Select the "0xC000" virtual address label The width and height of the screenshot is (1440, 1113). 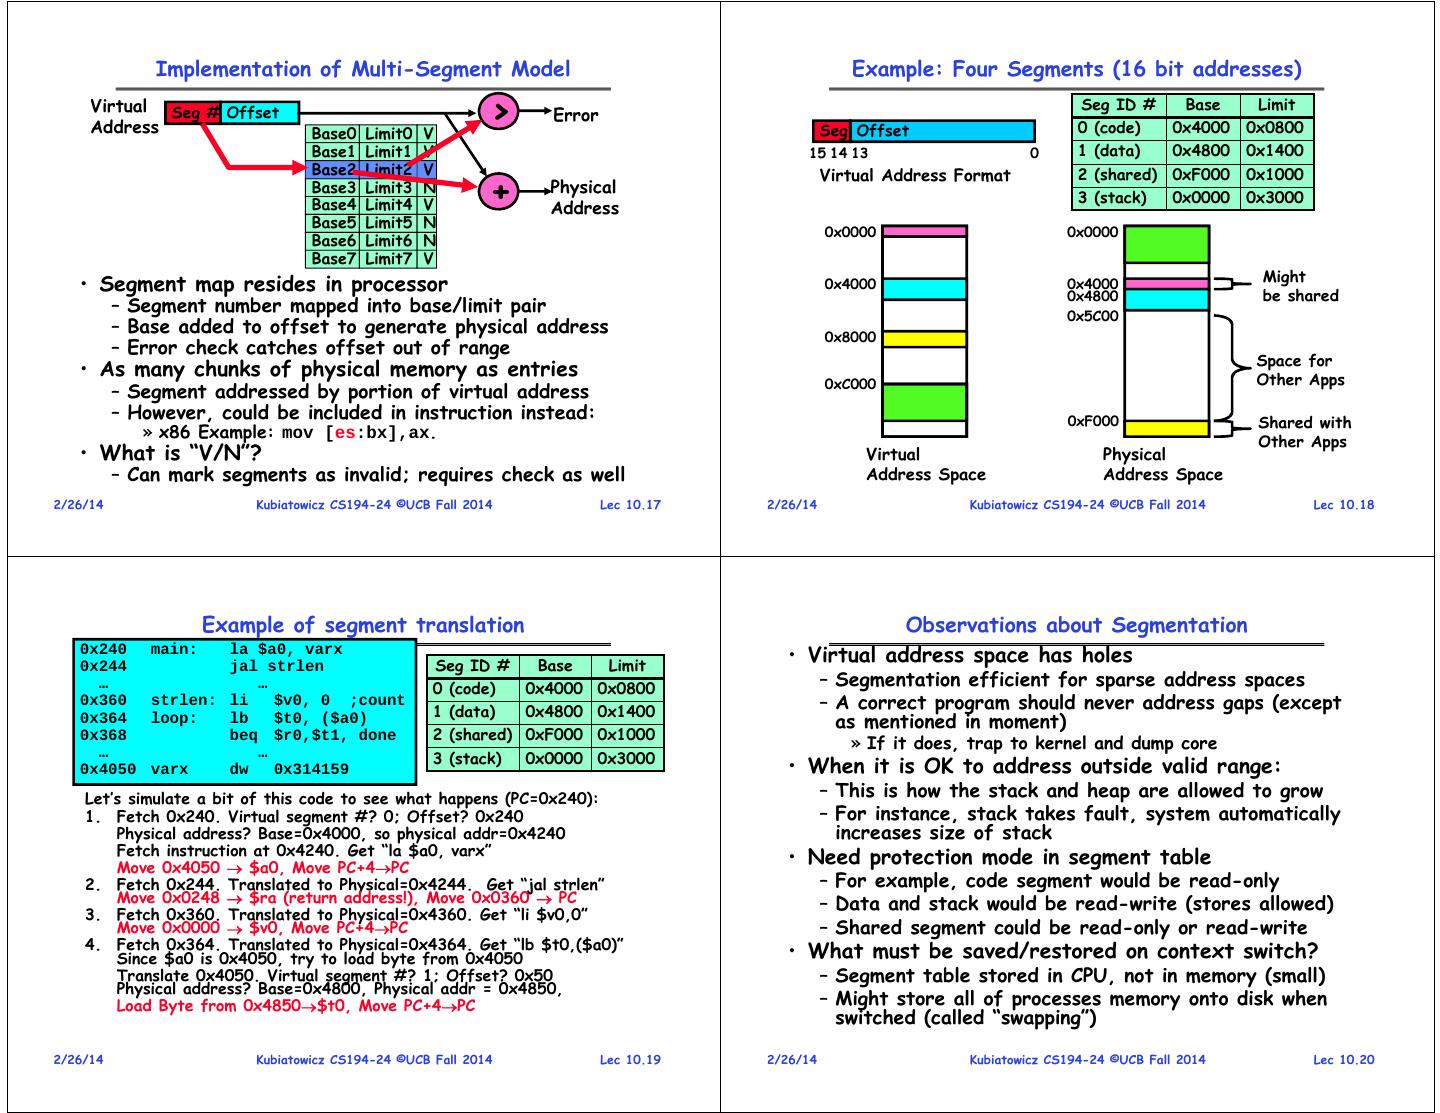coord(850,384)
